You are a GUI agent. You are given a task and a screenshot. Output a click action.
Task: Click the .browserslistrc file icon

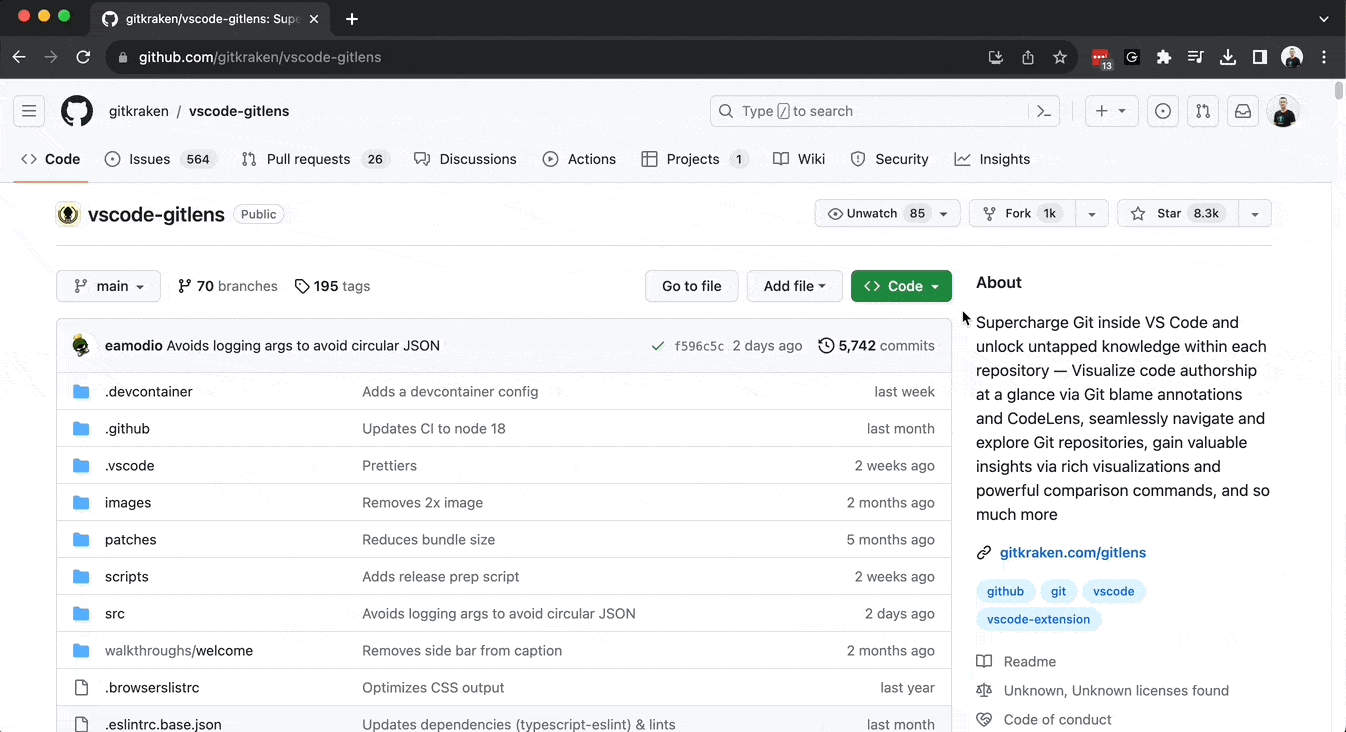point(81,688)
